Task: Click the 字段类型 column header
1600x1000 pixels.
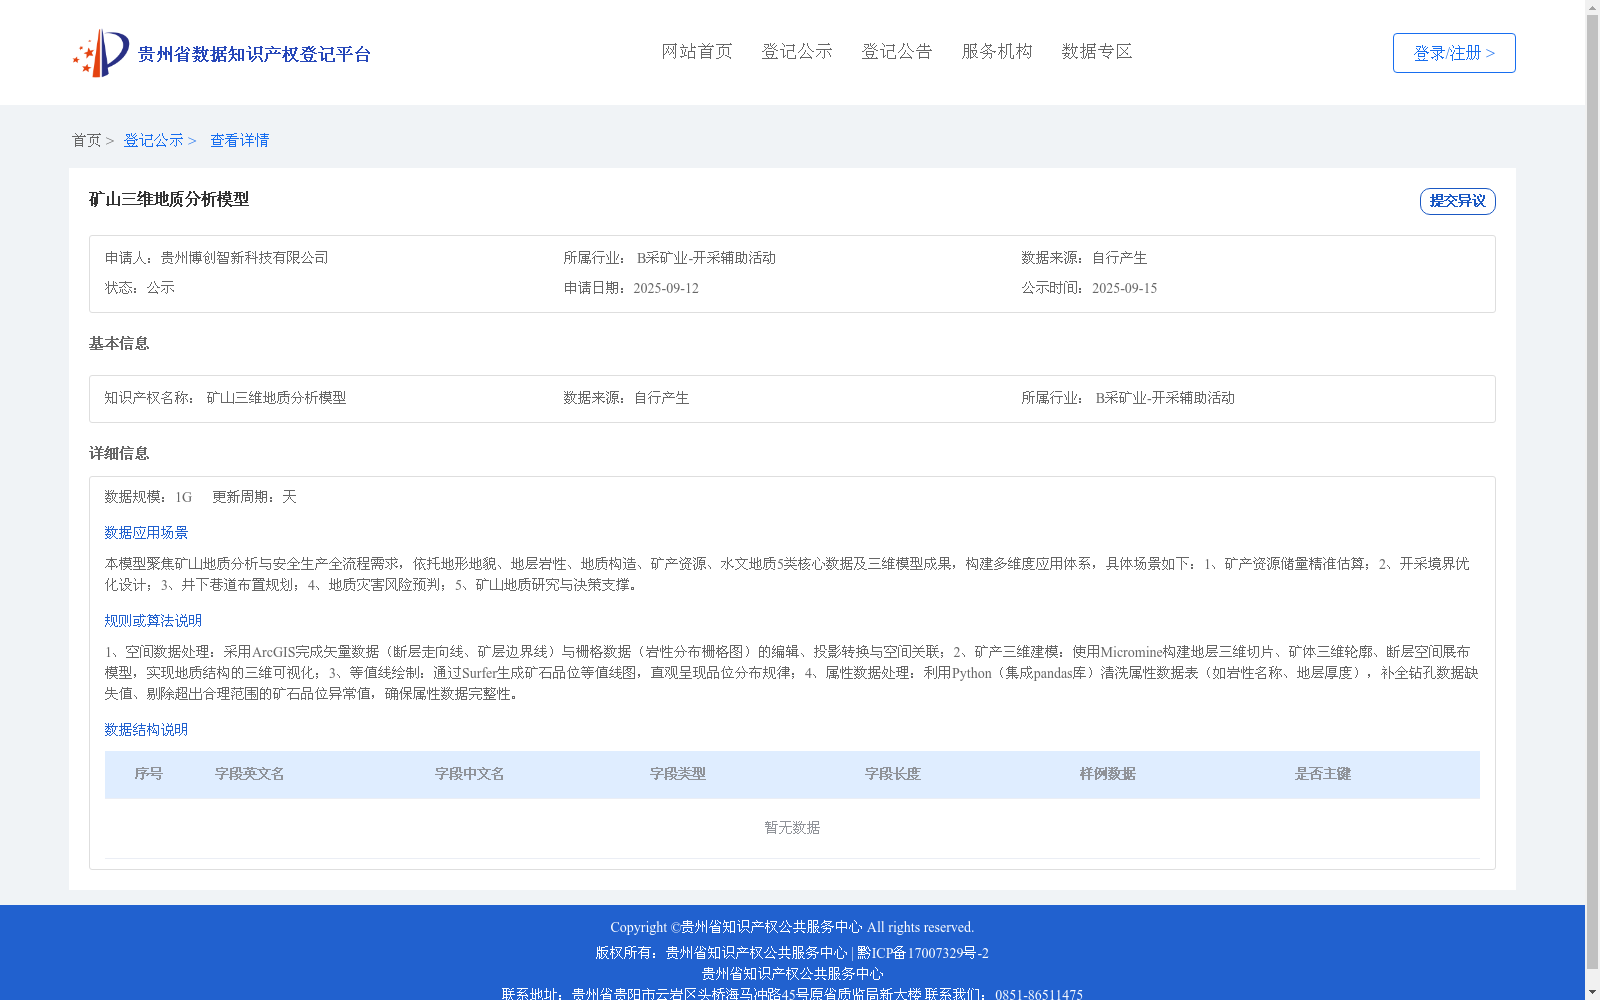Action: (x=678, y=774)
